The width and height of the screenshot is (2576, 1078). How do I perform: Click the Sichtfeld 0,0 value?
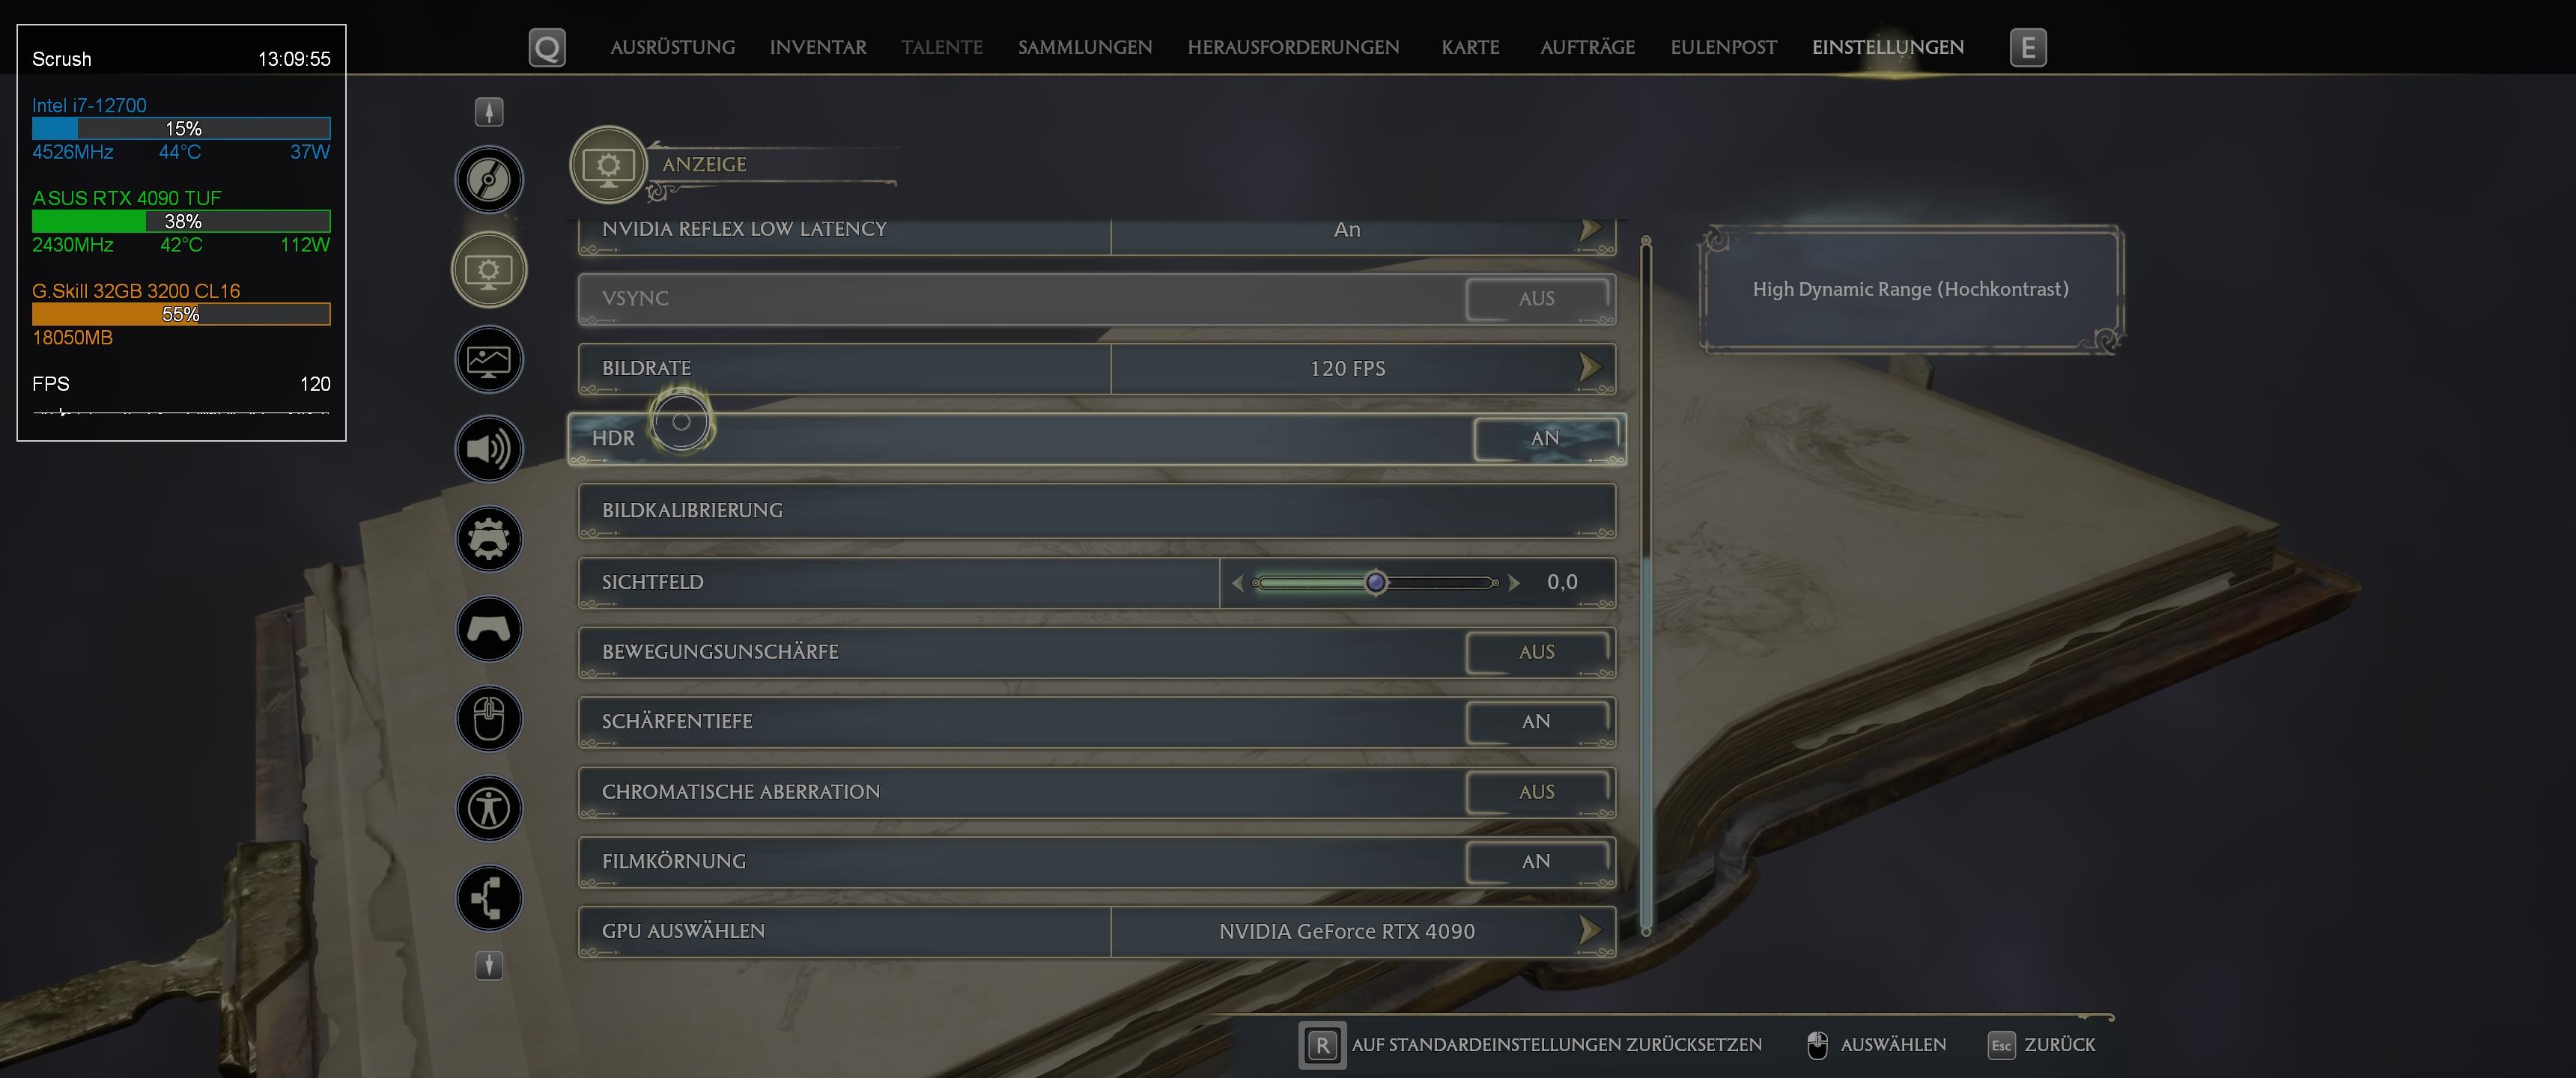coord(1562,582)
